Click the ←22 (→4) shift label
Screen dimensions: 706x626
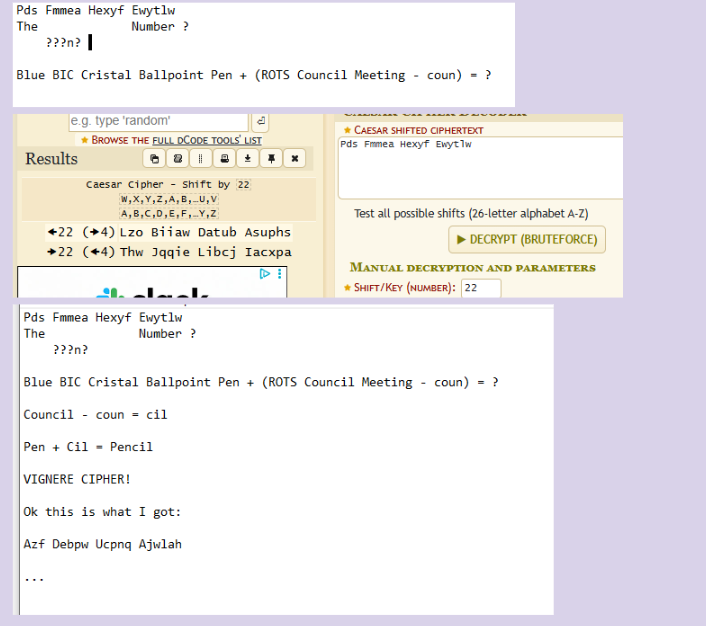[81, 232]
